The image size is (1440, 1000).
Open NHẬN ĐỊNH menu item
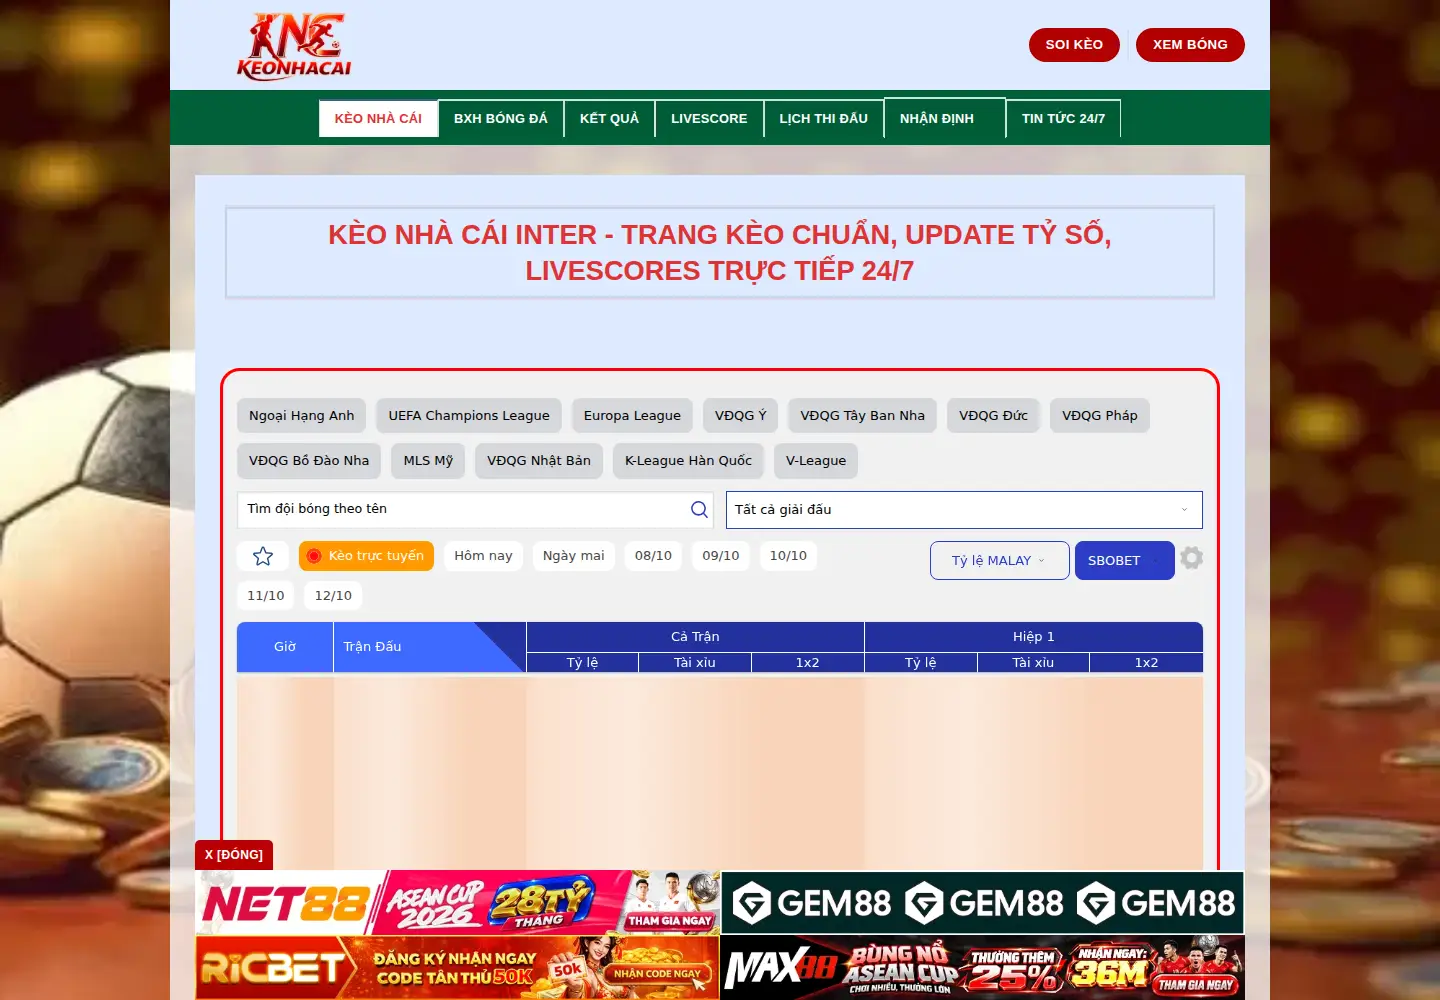coord(945,118)
